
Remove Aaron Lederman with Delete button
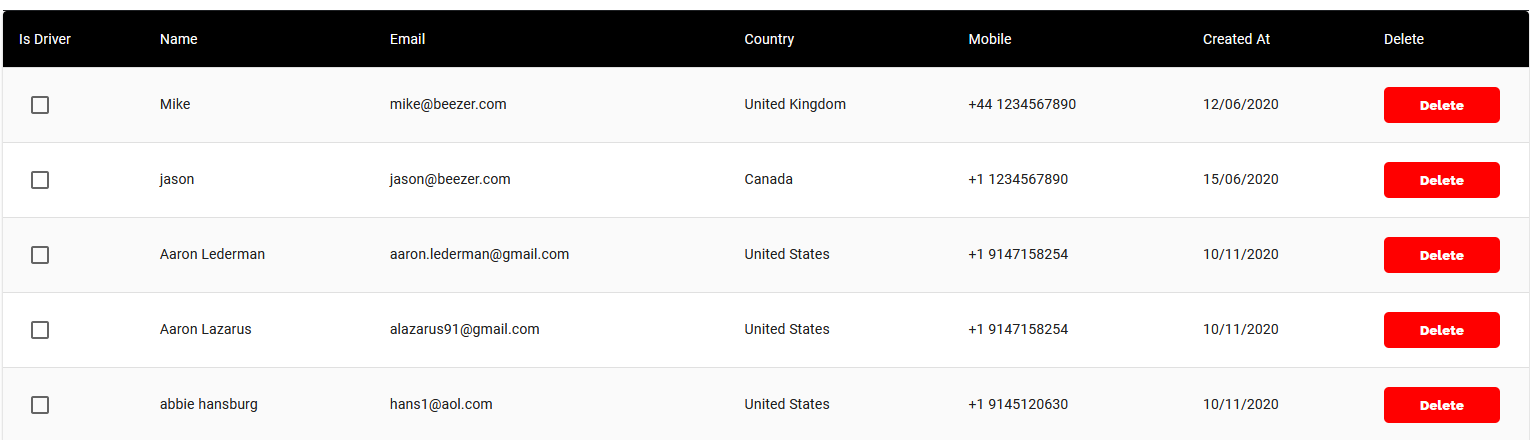[x=1441, y=255]
